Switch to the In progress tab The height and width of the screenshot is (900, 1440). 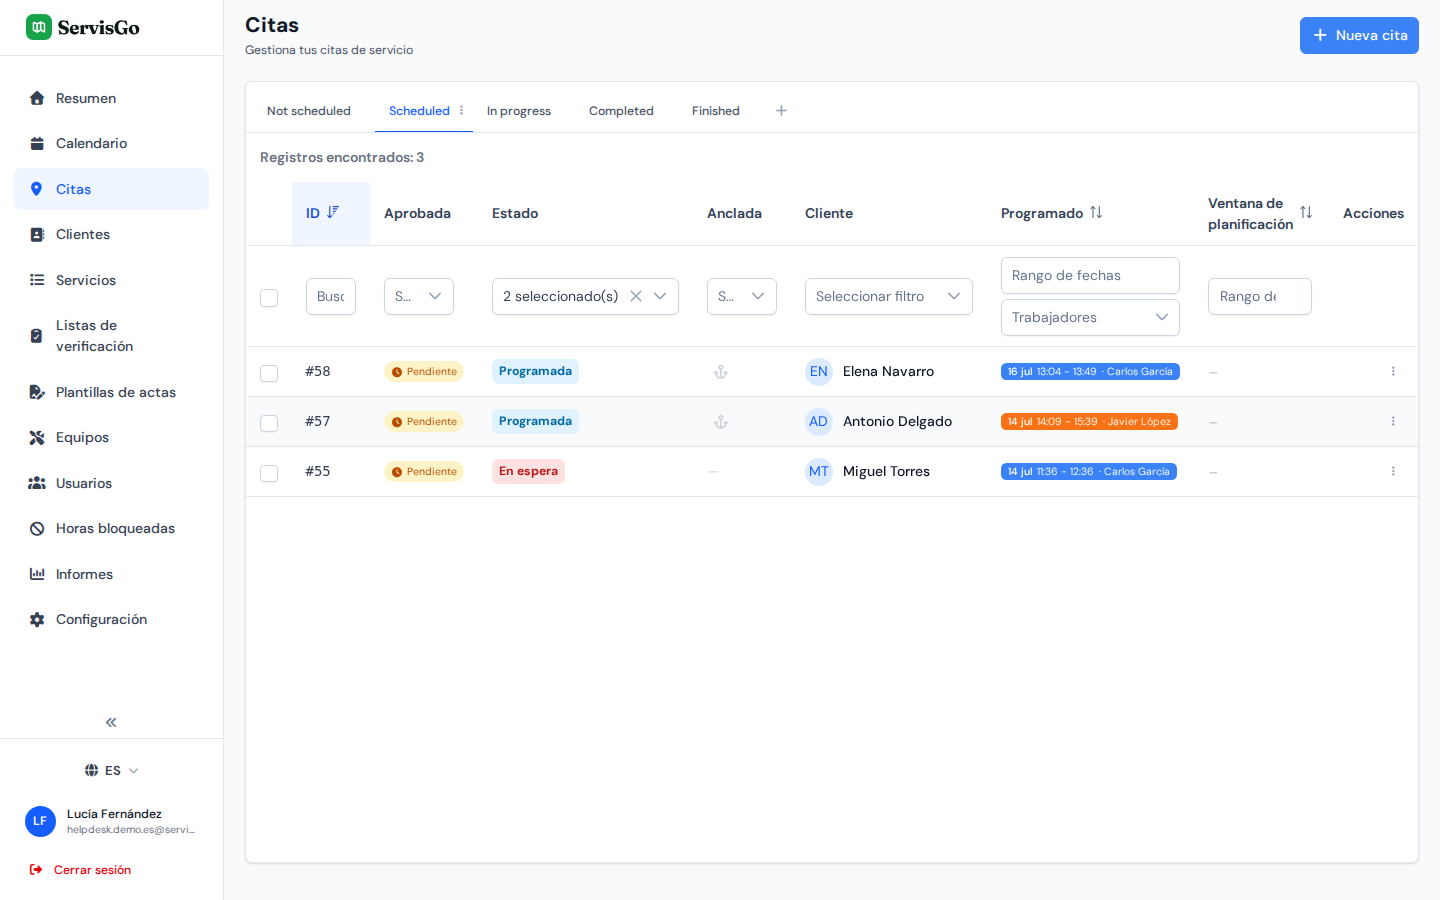tap(519, 111)
